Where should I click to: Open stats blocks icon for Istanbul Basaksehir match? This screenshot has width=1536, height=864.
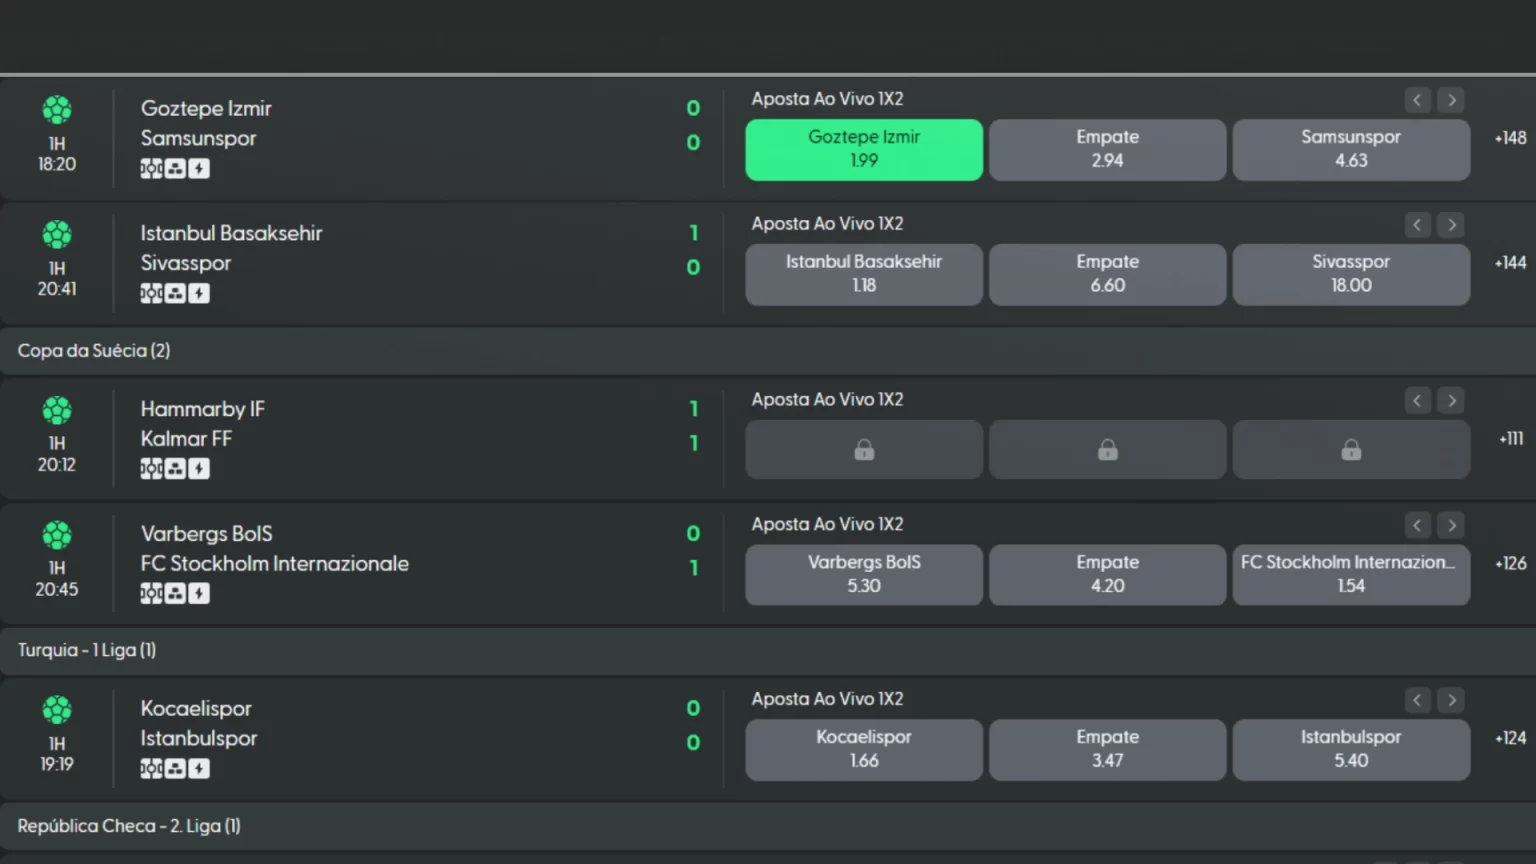pyautogui.click(x=175, y=294)
